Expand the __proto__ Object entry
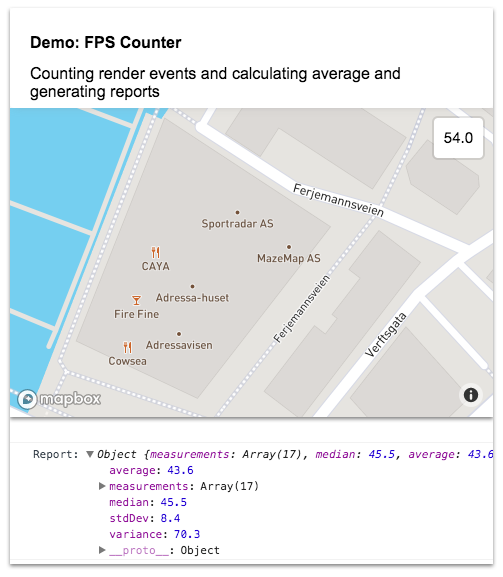The height and width of the screenshot is (577, 503). 102,550
